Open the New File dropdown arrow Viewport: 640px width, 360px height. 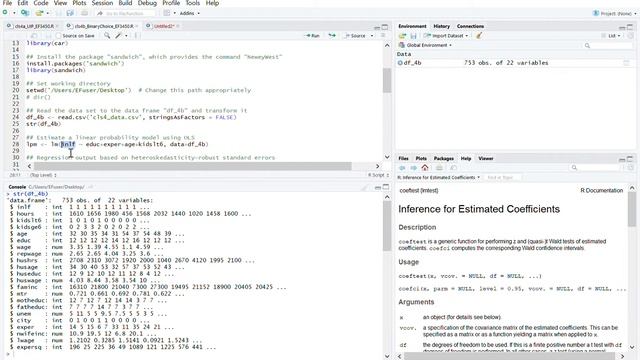tap(14, 13)
